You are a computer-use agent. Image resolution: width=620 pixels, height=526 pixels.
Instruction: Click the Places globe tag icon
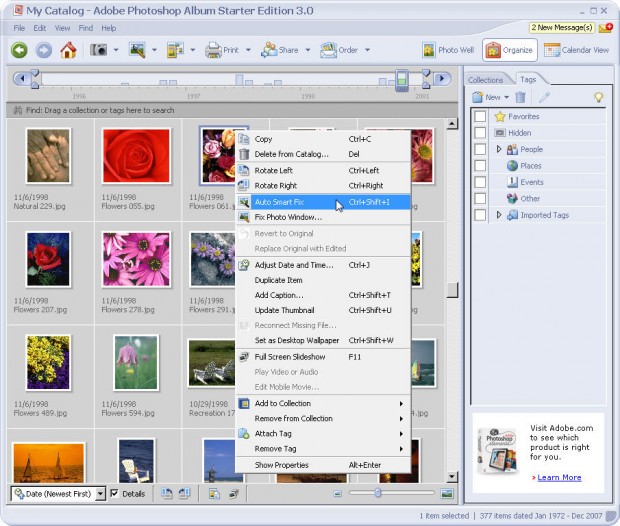pos(512,166)
